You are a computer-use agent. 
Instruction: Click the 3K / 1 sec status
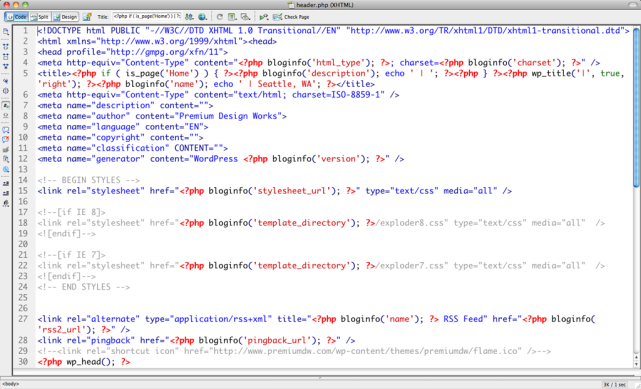[614, 385]
